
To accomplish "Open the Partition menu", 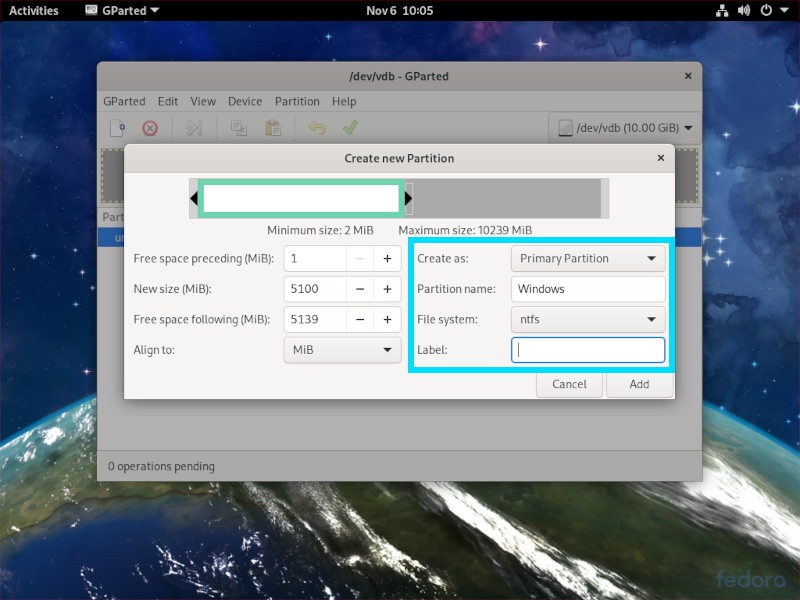I will 297,101.
